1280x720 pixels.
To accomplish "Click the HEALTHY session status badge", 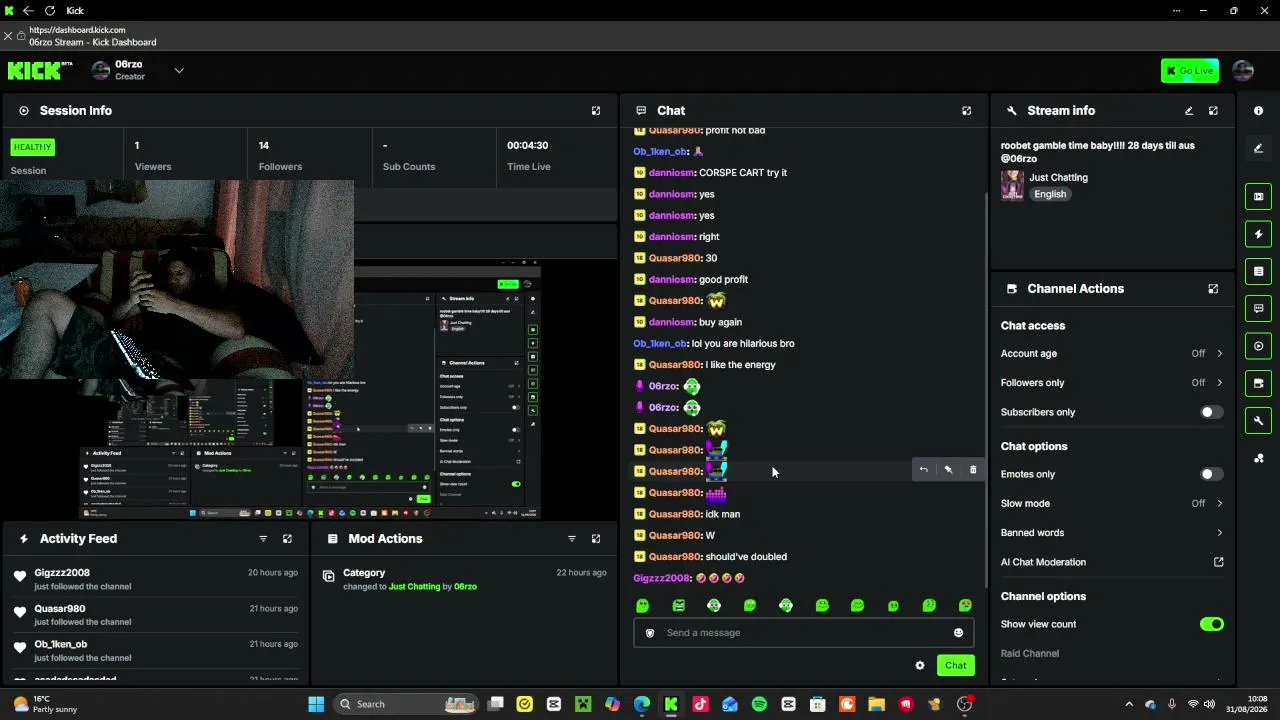I will click(x=32, y=147).
